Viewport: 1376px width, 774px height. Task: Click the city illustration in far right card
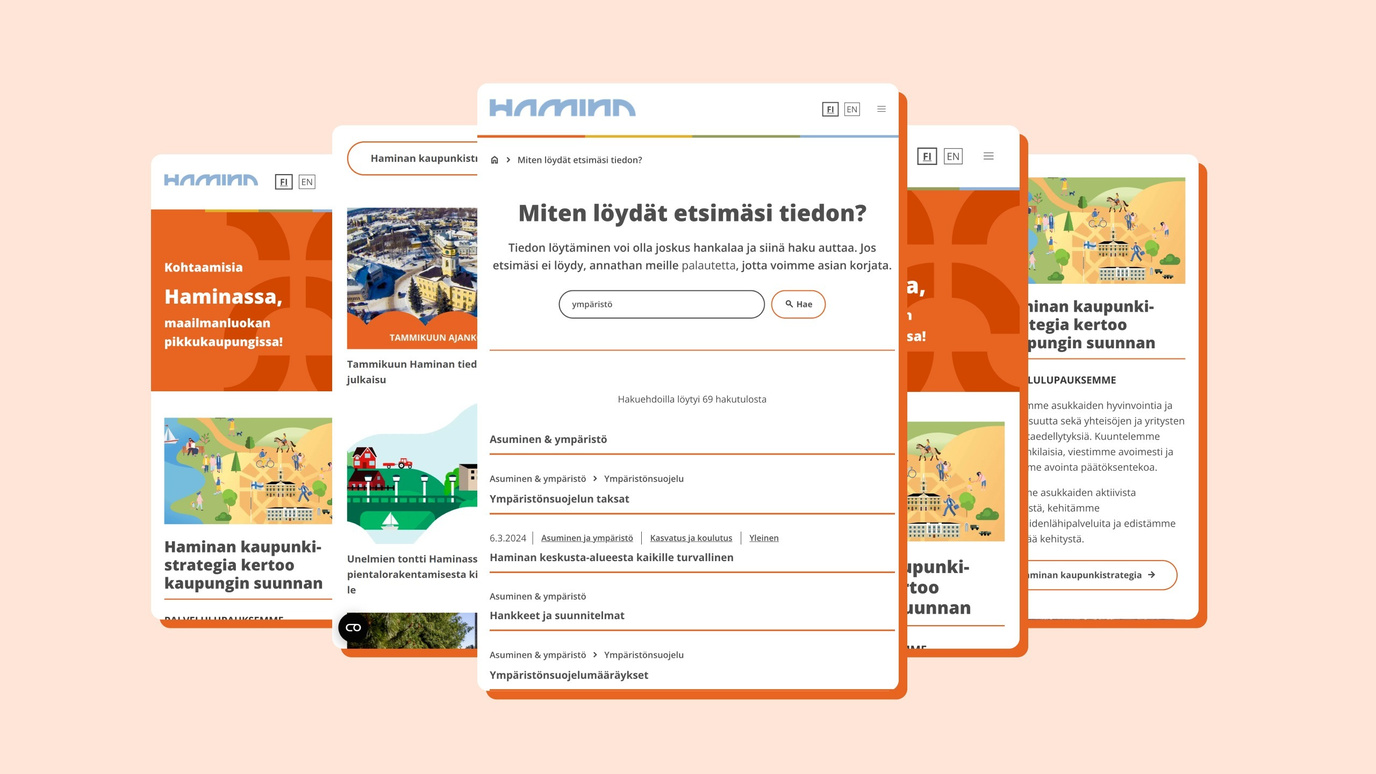(1106, 231)
